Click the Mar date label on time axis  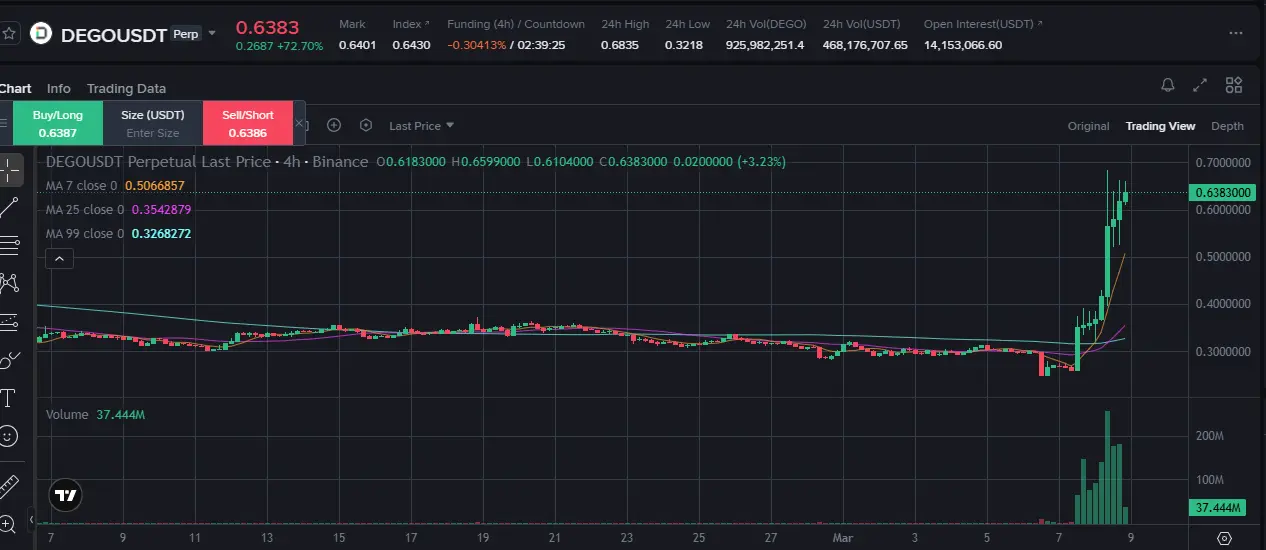[842, 537]
